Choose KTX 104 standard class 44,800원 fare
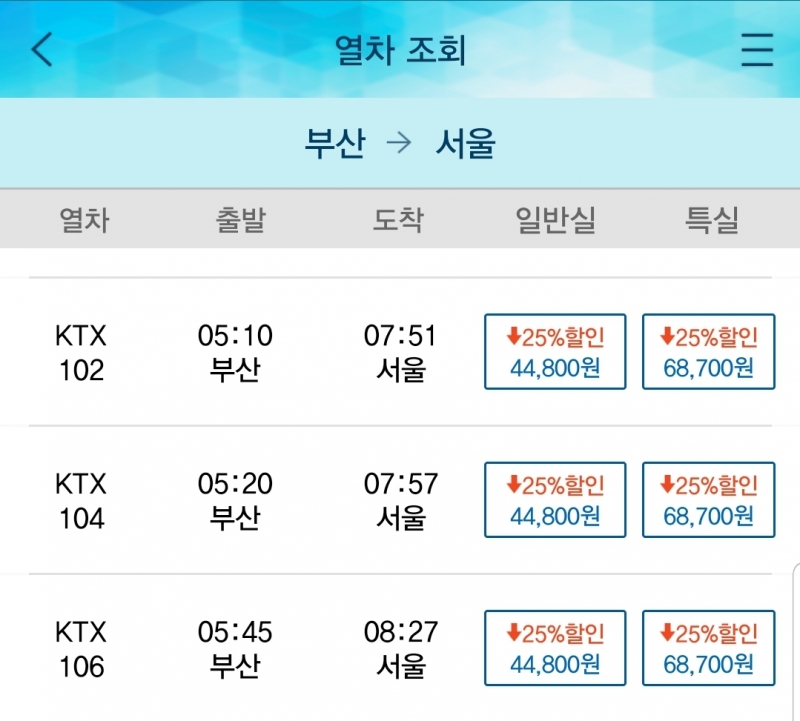Screen dimensions: 800x721 pyautogui.click(x=555, y=499)
